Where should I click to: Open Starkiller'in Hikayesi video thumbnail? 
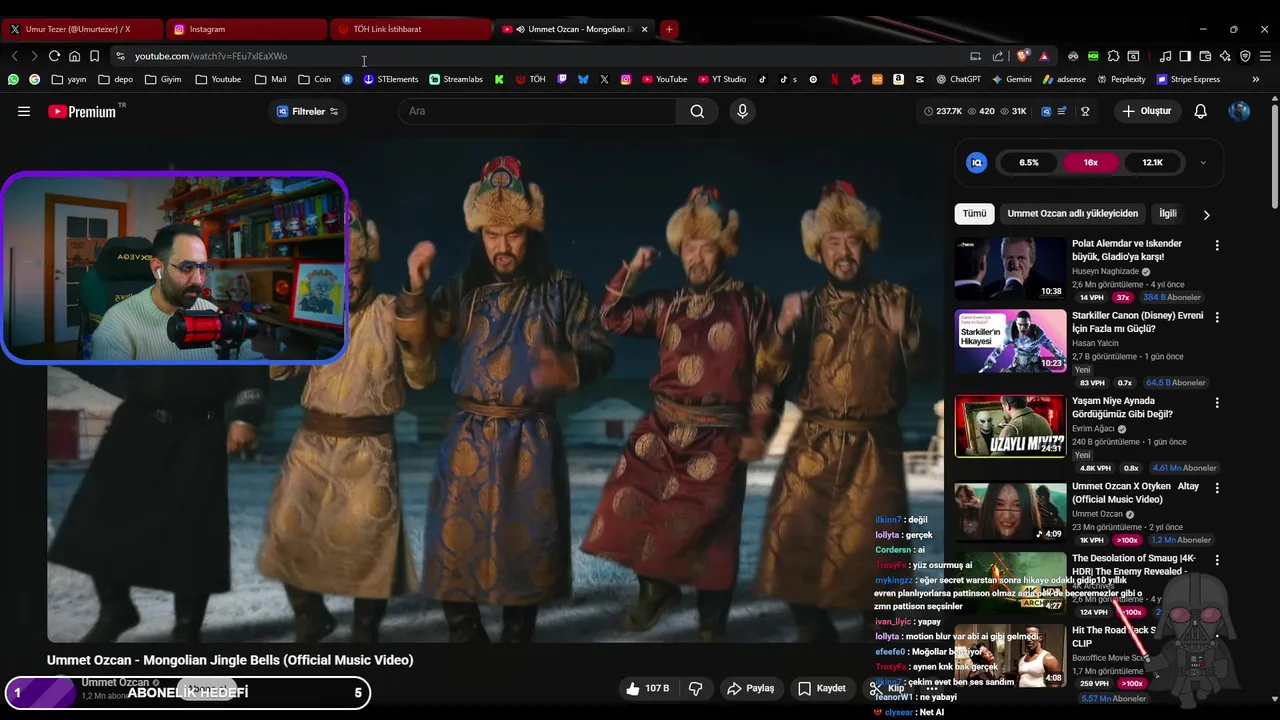[x=1010, y=340]
